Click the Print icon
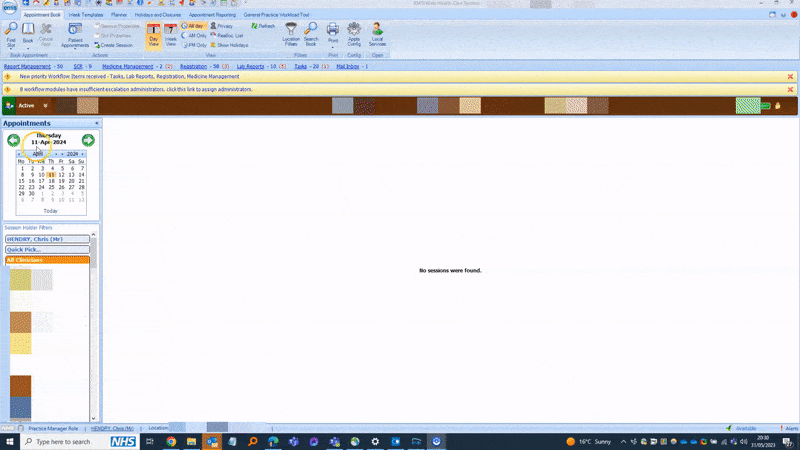 [x=333, y=32]
